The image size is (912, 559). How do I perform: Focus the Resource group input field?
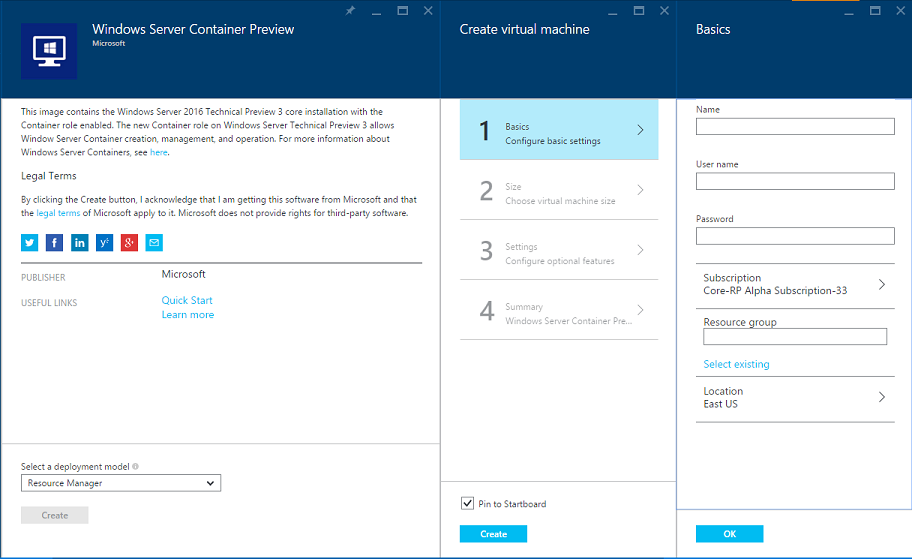[795, 337]
